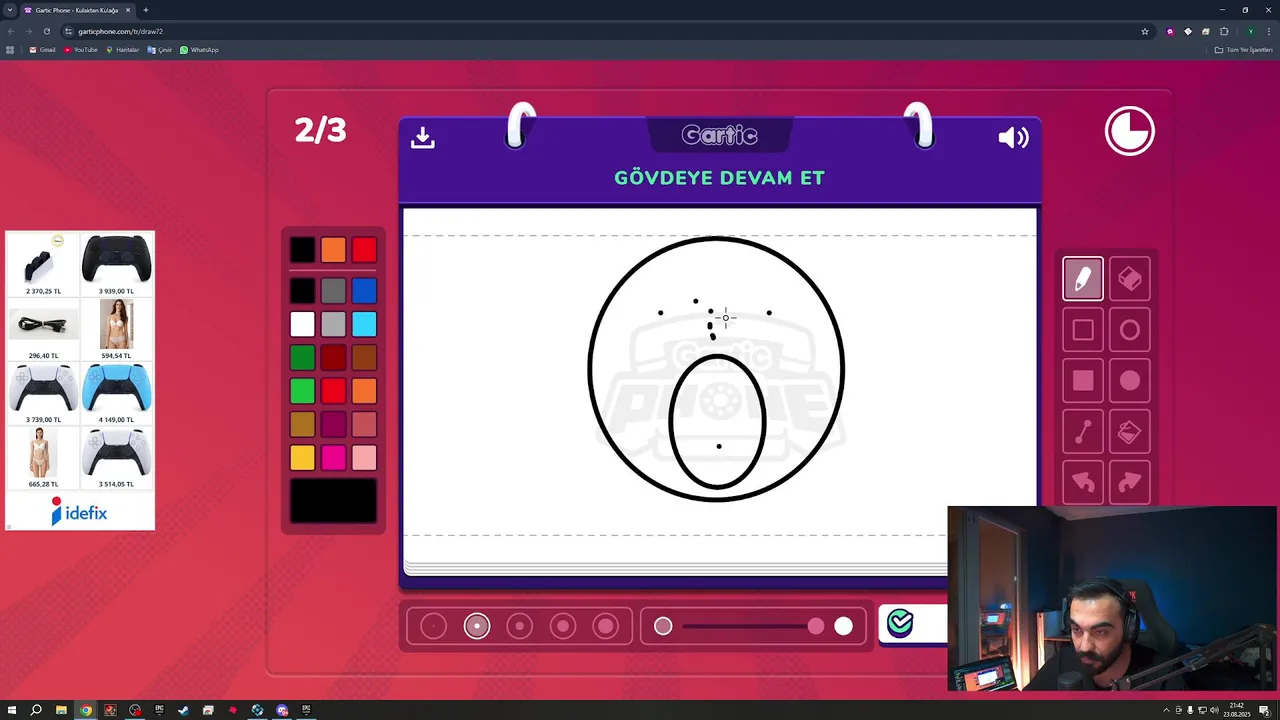Bookmark this page with the star icon
The width and height of the screenshot is (1280, 720).
point(1145,31)
